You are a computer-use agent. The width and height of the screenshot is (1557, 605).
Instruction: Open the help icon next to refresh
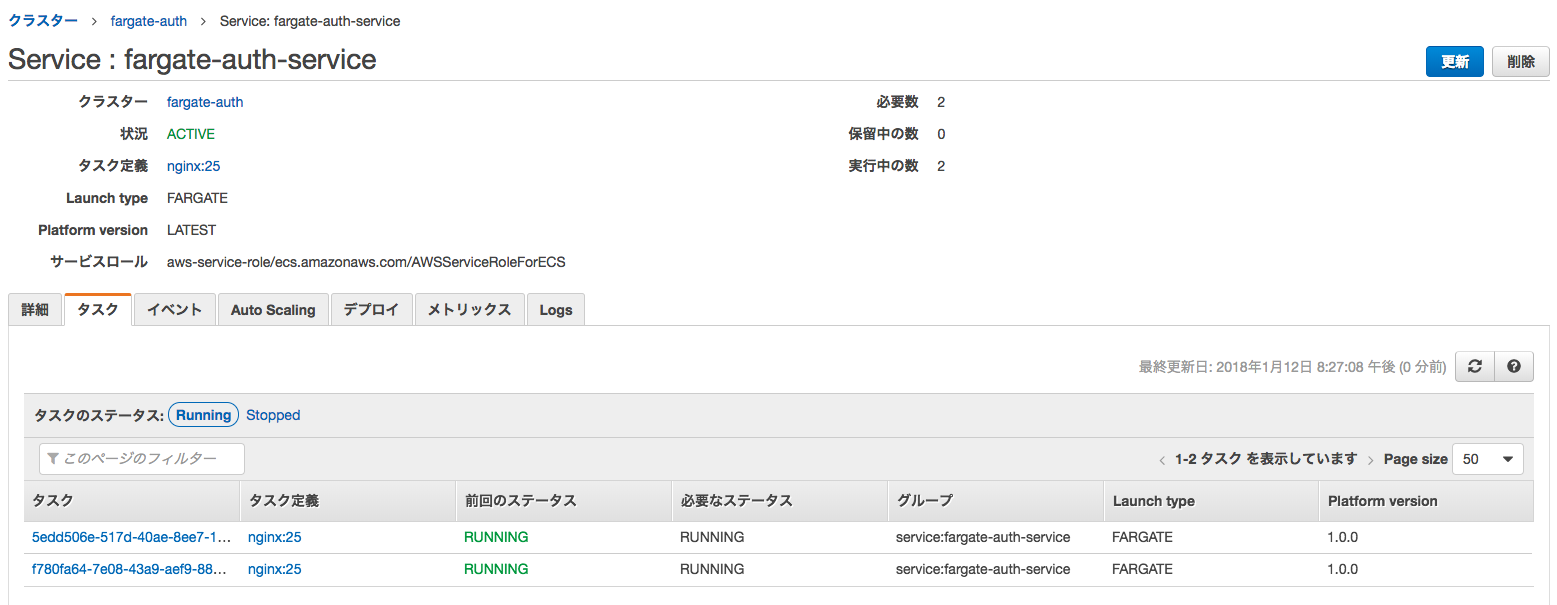(1513, 366)
